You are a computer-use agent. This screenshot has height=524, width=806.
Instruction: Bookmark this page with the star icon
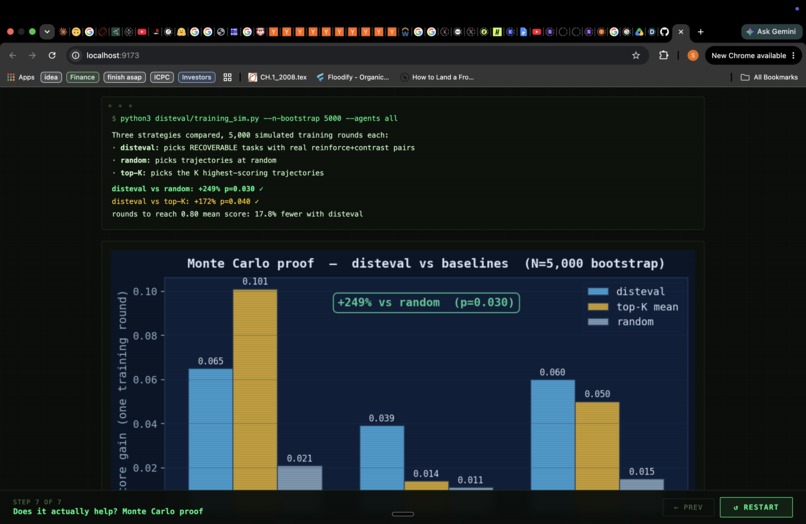[x=636, y=56]
